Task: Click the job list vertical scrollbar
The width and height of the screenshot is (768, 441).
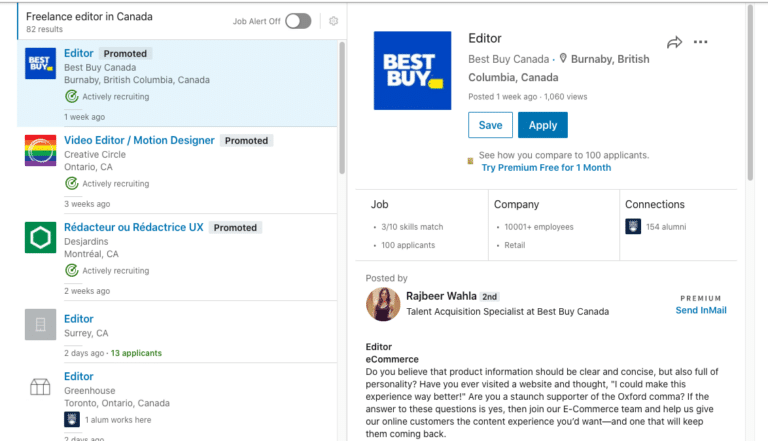Action: tap(342, 108)
